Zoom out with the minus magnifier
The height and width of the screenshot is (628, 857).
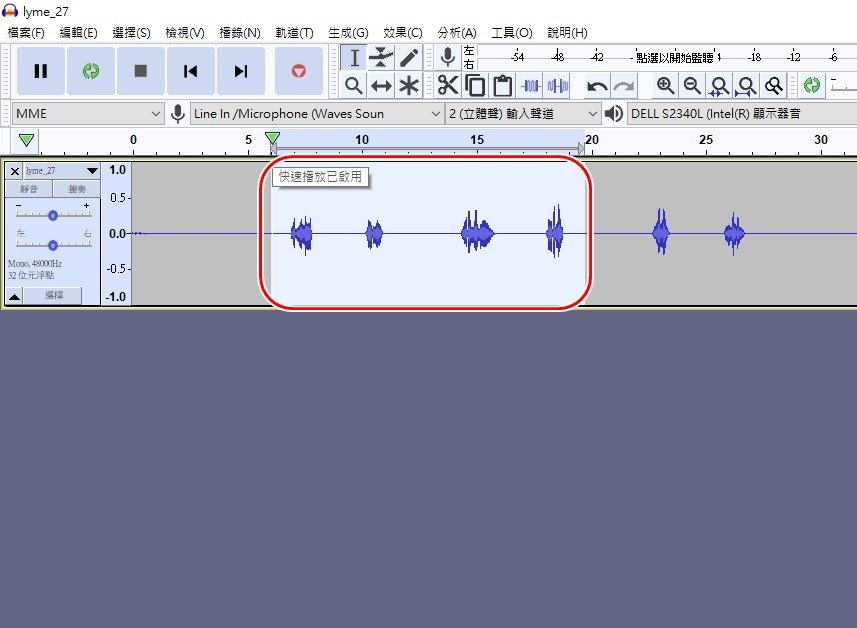point(692,86)
